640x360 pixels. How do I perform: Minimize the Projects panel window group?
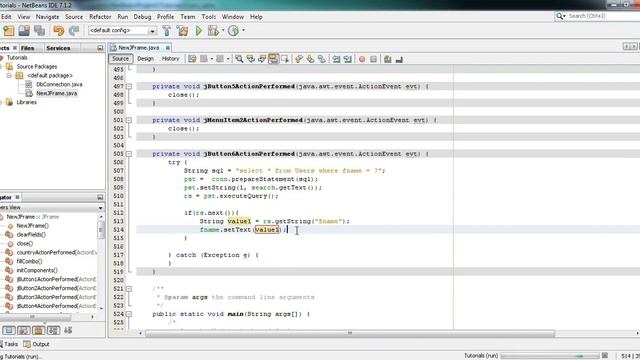pyautogui.click(x=100, y=48)
